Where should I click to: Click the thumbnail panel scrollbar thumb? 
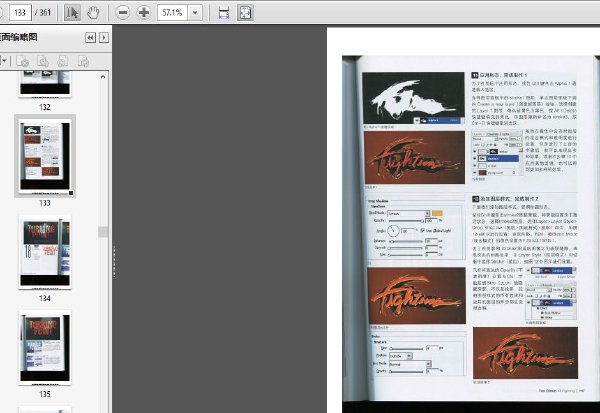pos(103,232)
